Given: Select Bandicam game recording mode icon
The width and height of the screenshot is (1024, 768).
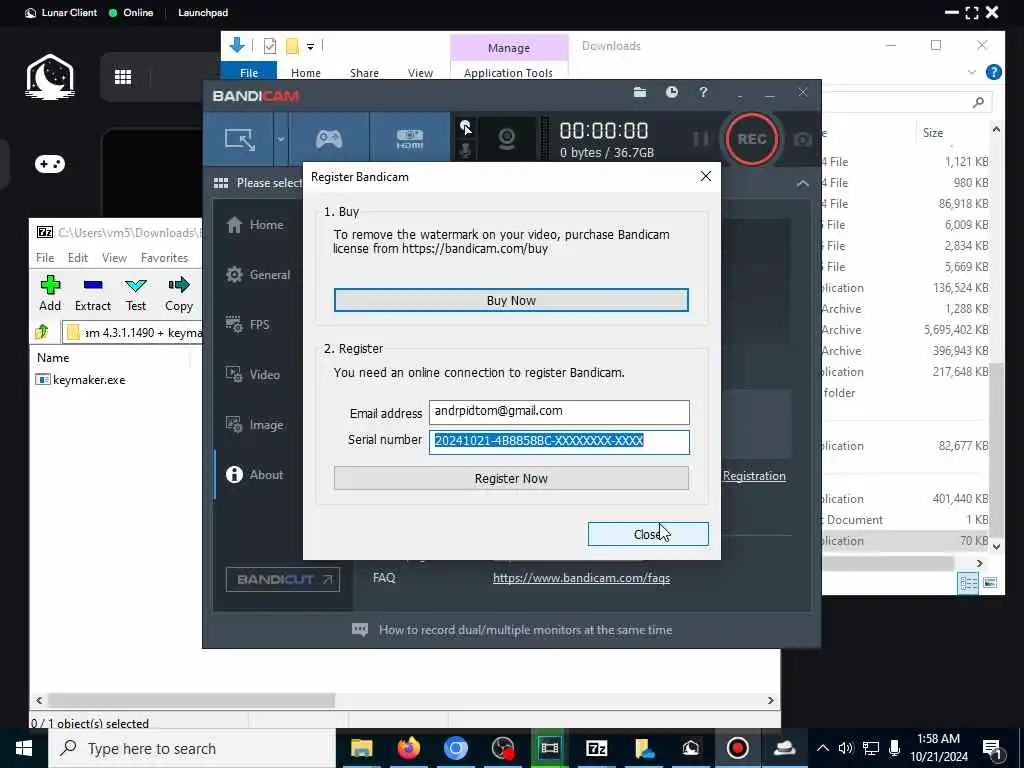Looking at the screenshot, I should [x=329, y=139].
